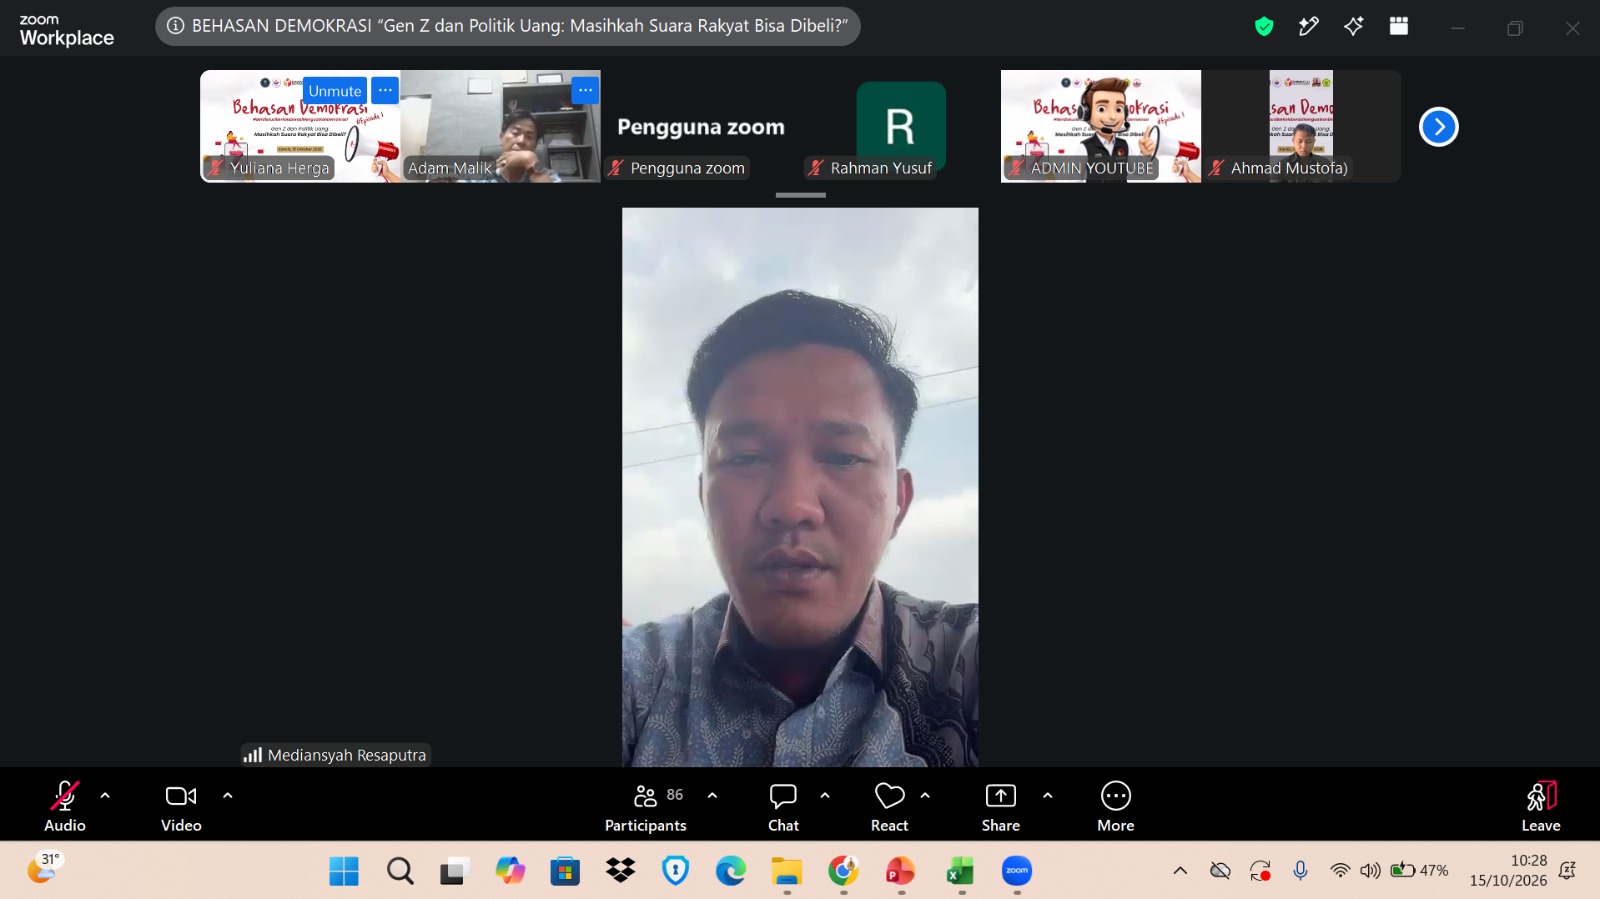Select the Pengguna zoom participant tile
Image resolution: width=1600 pixels, height=899 pixels.
pyautogui.click(x=700, y=126)
